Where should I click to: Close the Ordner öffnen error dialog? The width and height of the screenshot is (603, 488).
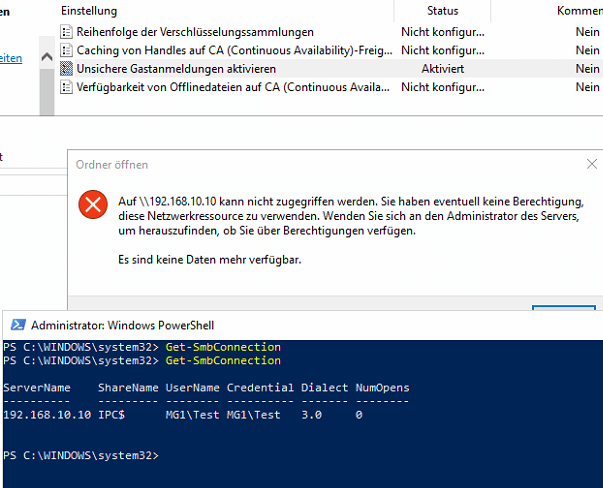pyautogui.click(x=591, y=163)
